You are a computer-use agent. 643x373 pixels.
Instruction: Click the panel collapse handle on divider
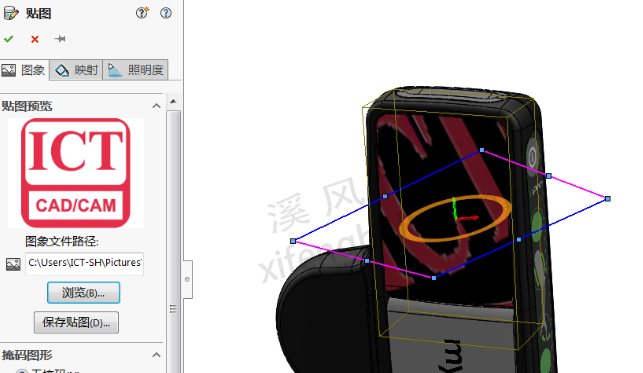pyautogui.click(x=187, y=279)
